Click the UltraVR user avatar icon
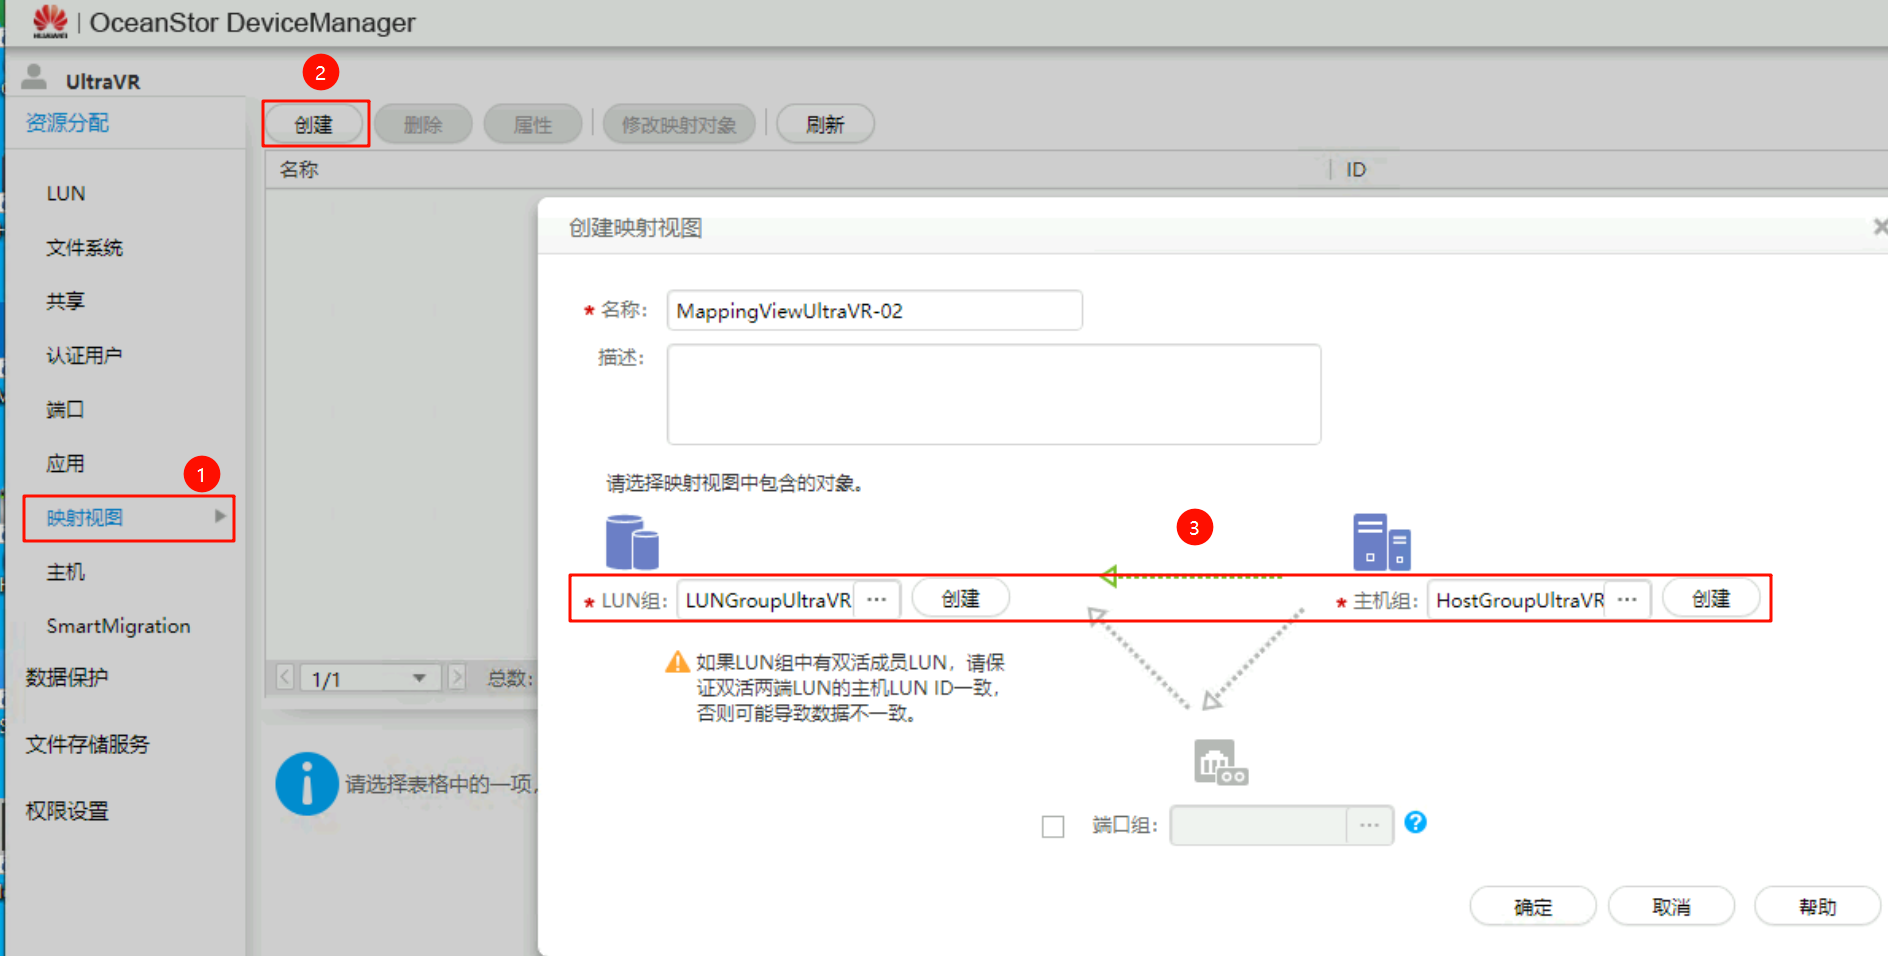1888x956 pixels. tap(32, 78)
